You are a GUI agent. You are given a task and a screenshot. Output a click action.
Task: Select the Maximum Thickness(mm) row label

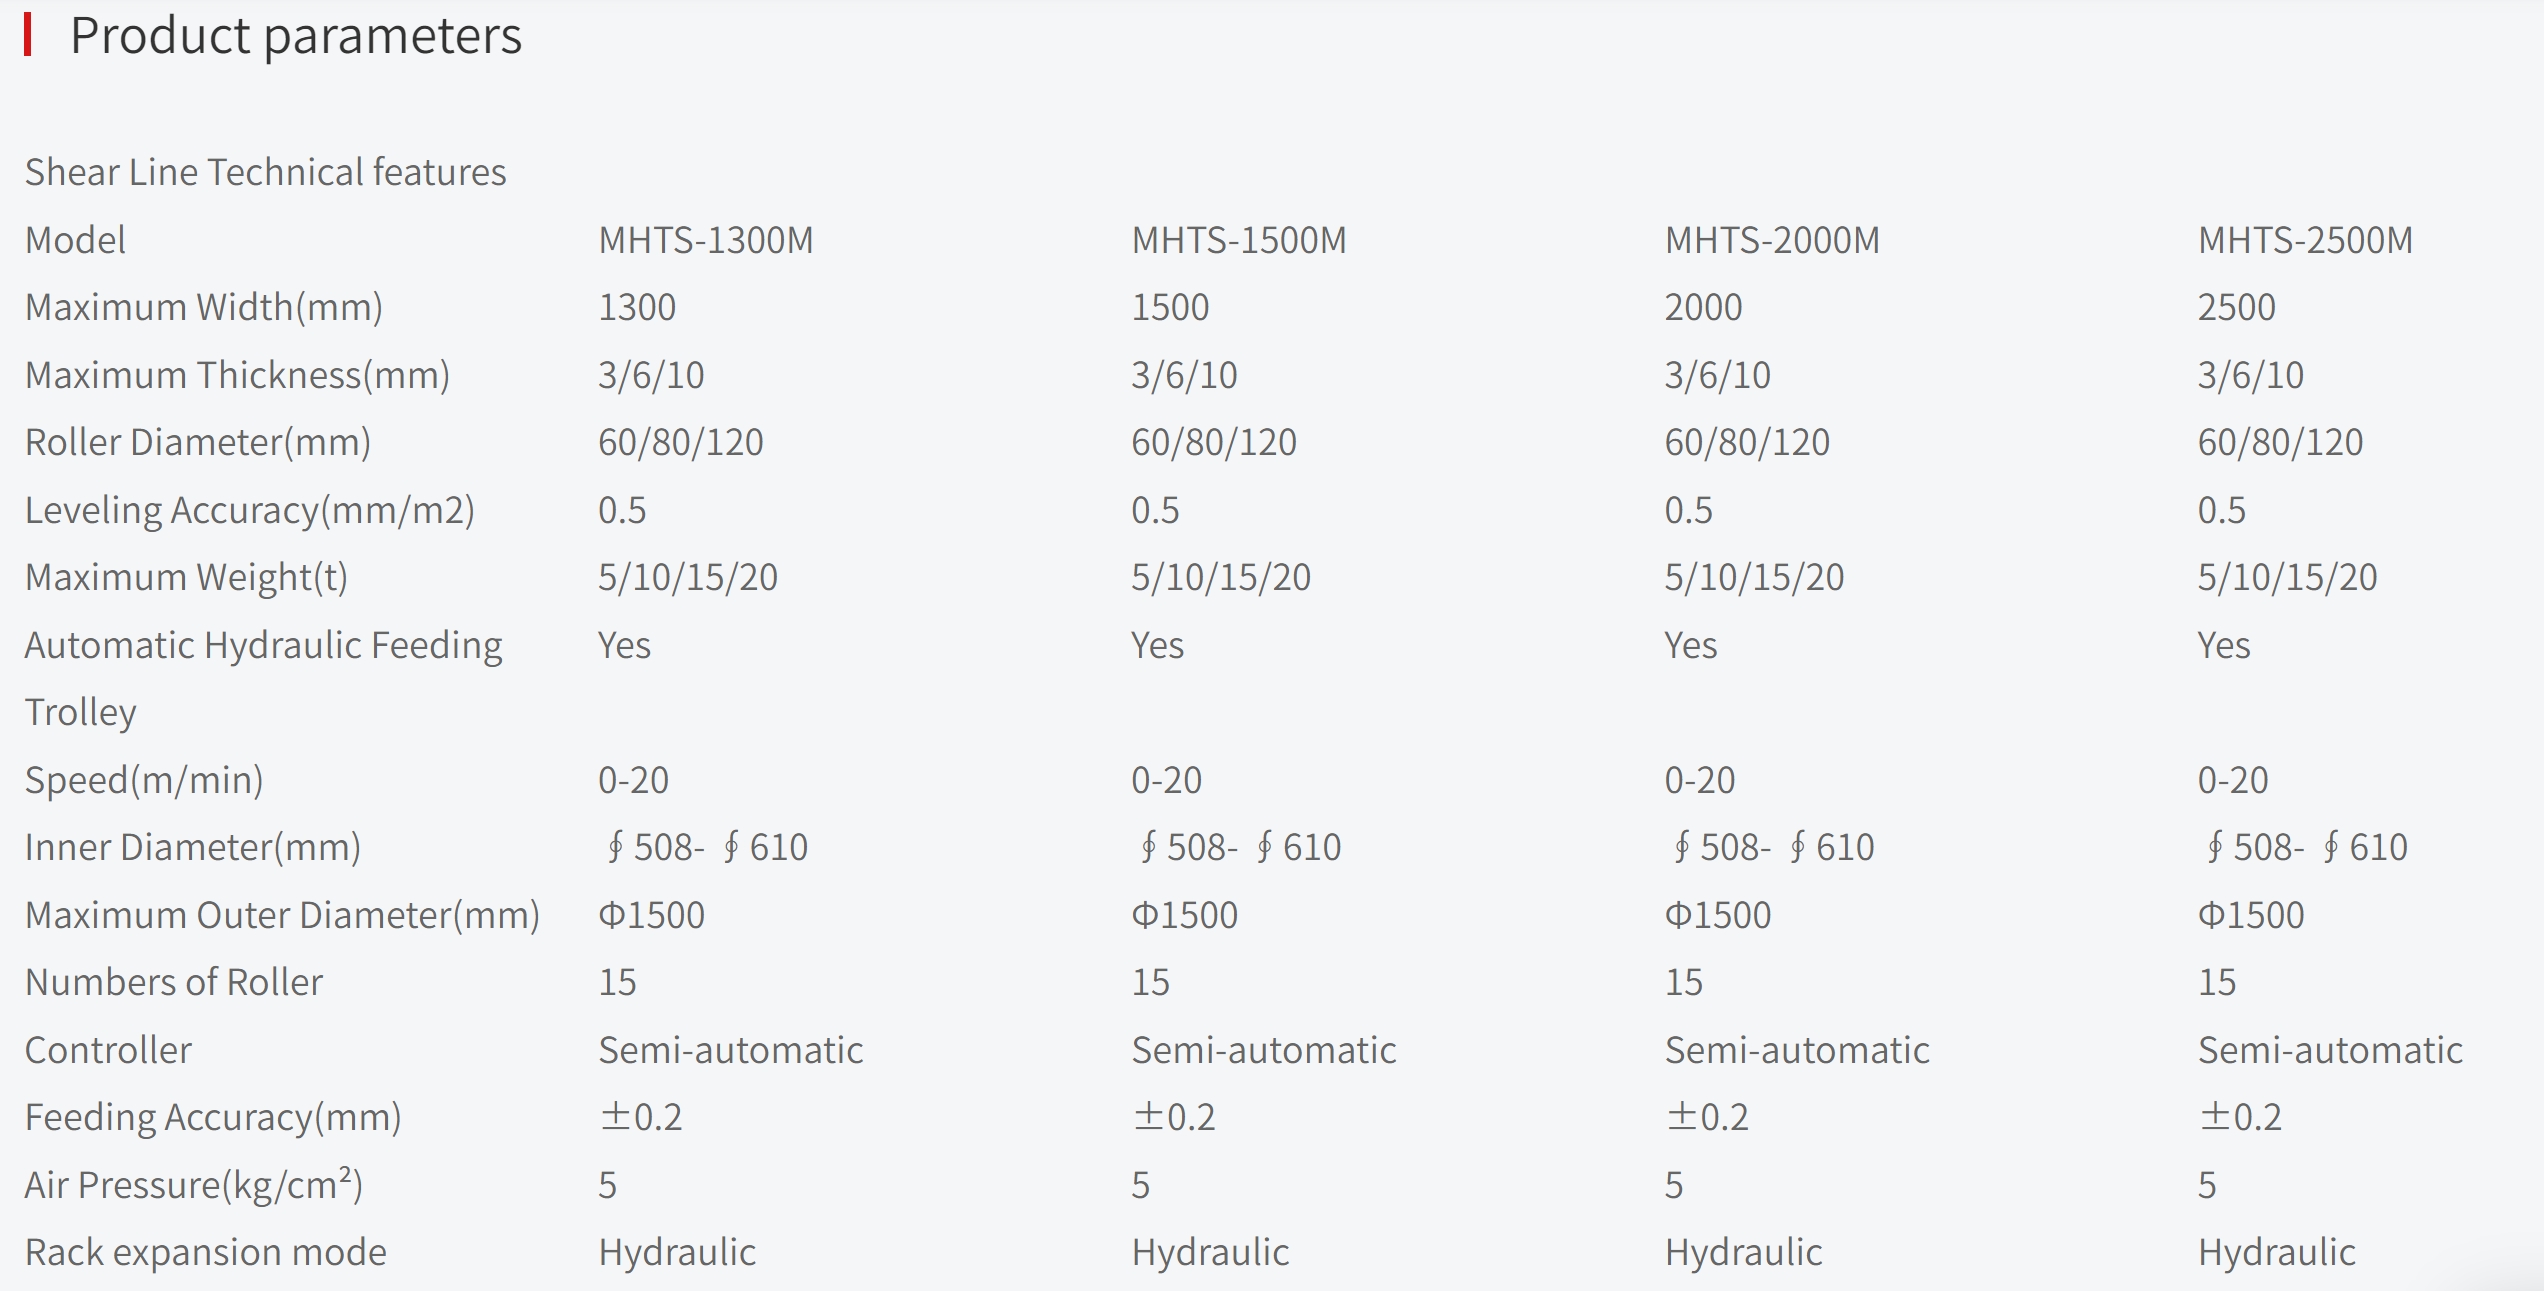[x=238, y=375]
